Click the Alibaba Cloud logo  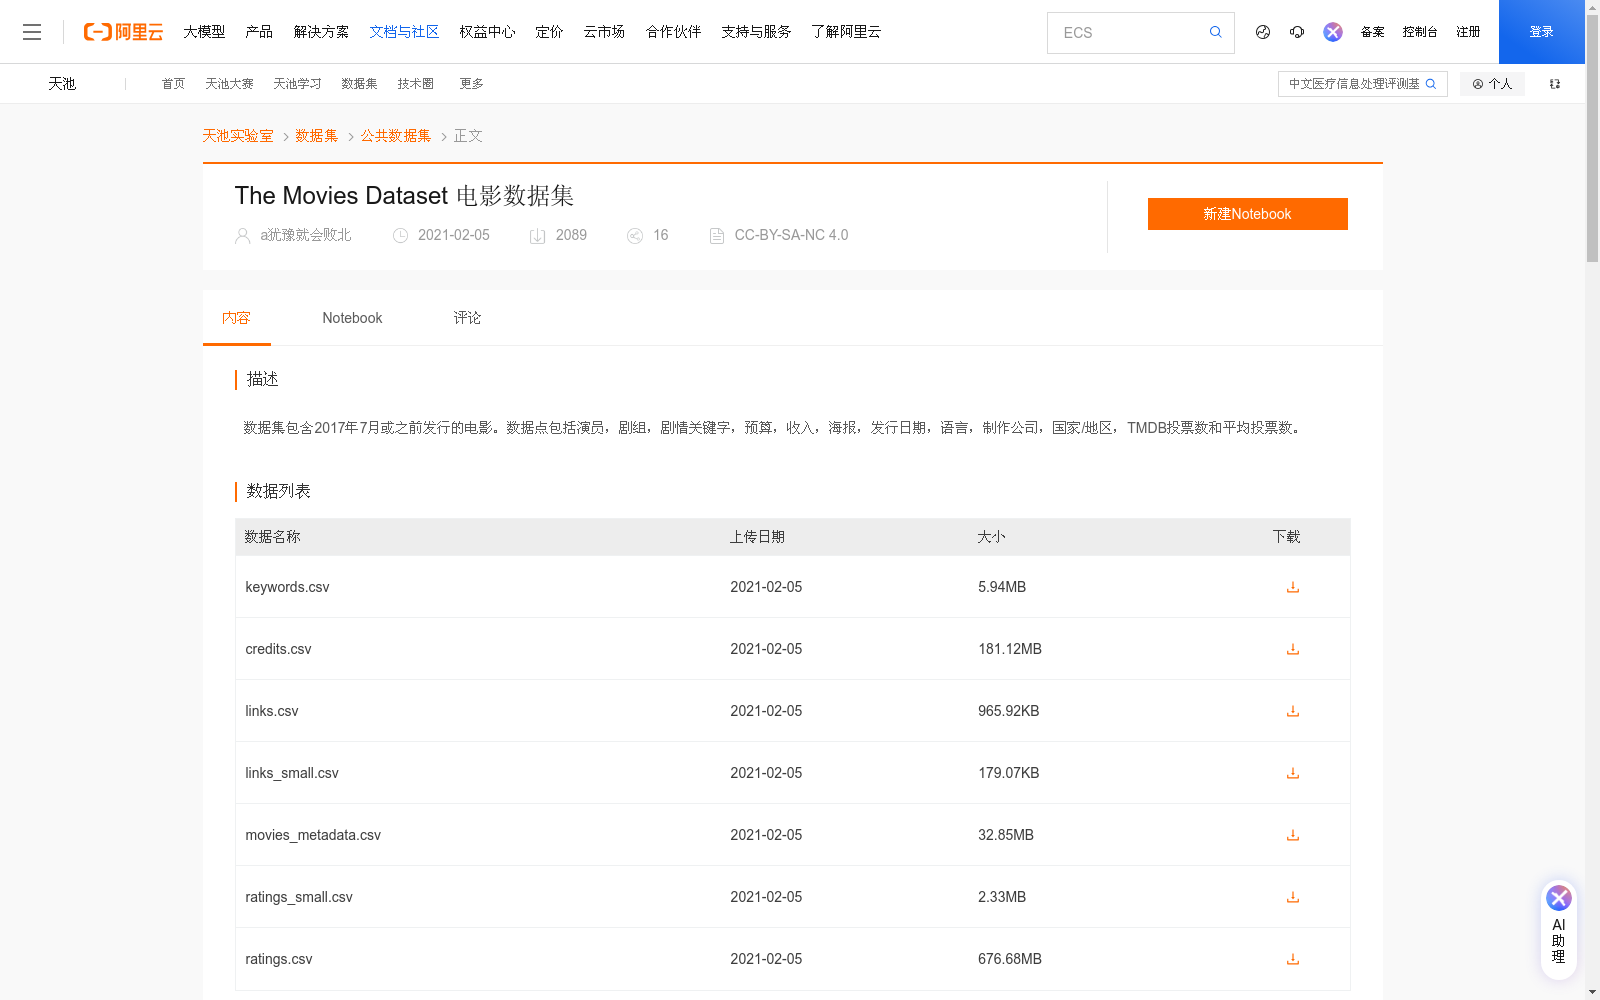click(x=123, y=32)
